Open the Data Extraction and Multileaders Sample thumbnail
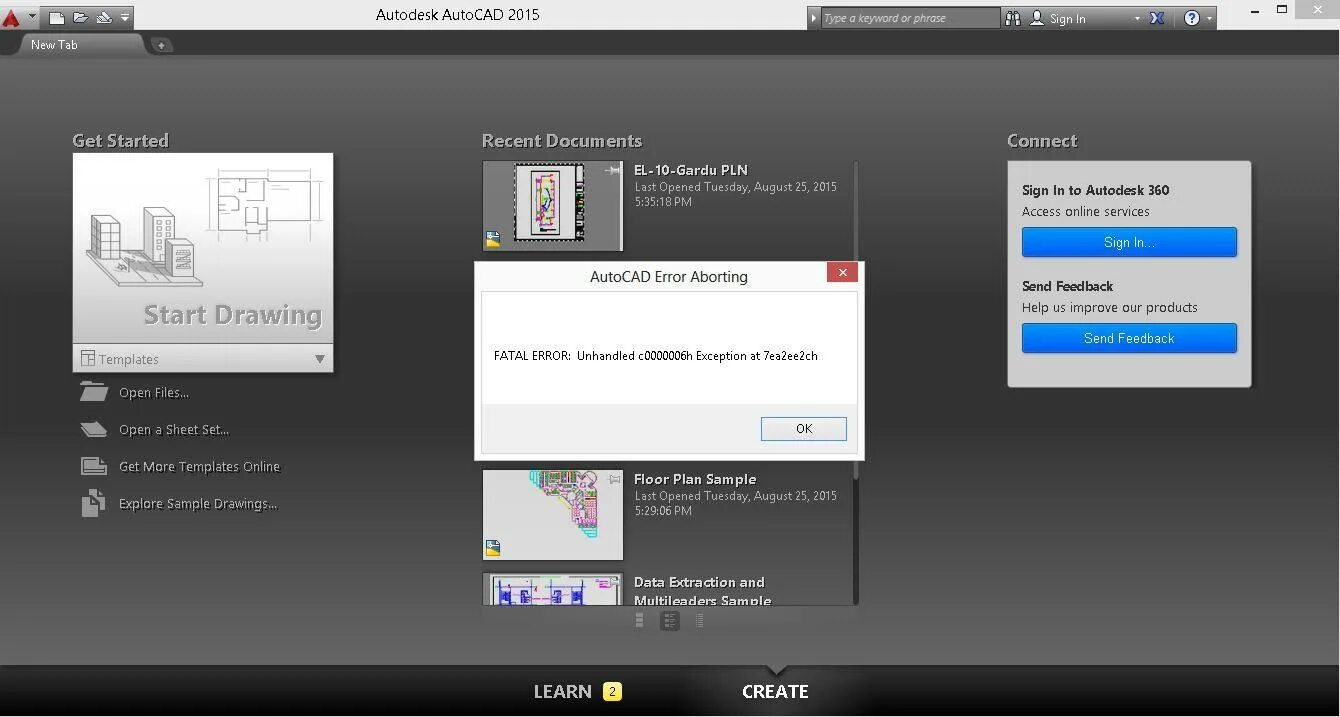This screenshot has width=1340, height=717. (x=552, y=589)
